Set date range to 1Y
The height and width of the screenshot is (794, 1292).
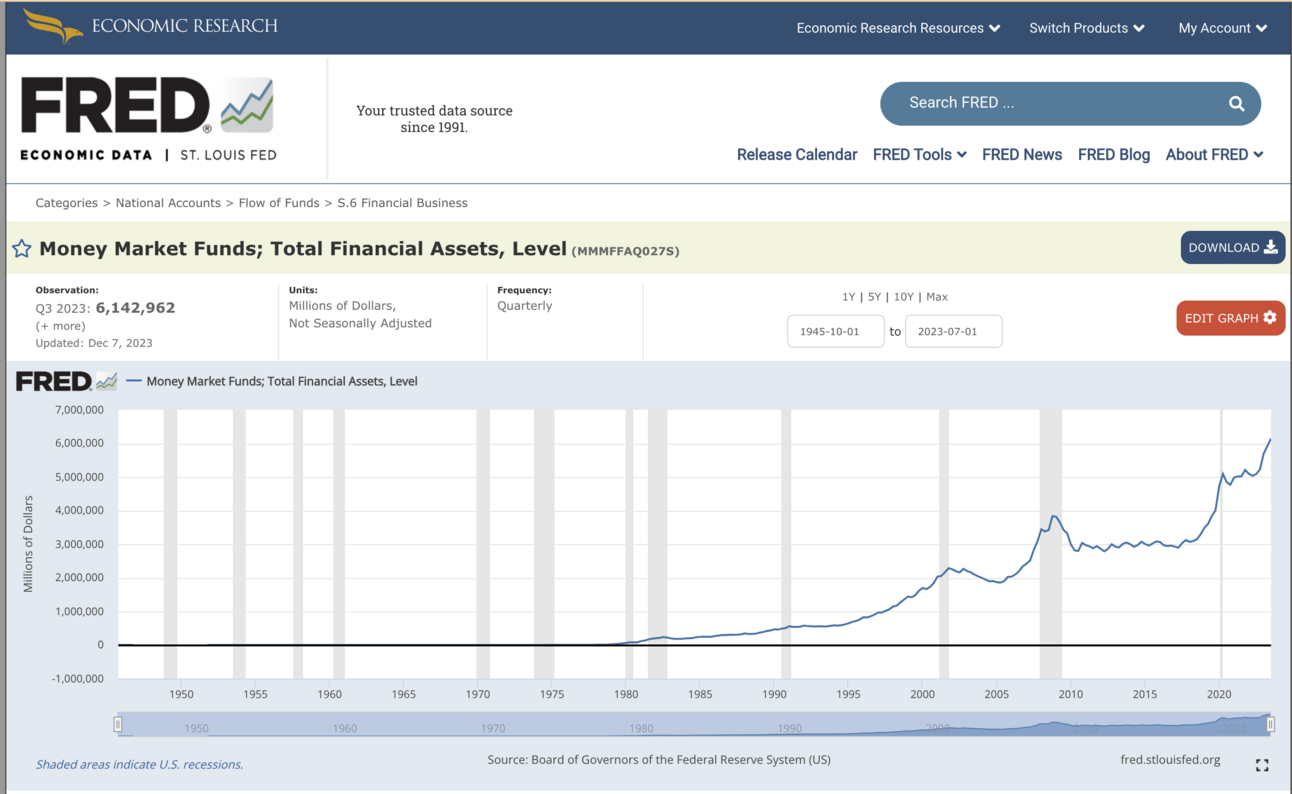(849, 297)
